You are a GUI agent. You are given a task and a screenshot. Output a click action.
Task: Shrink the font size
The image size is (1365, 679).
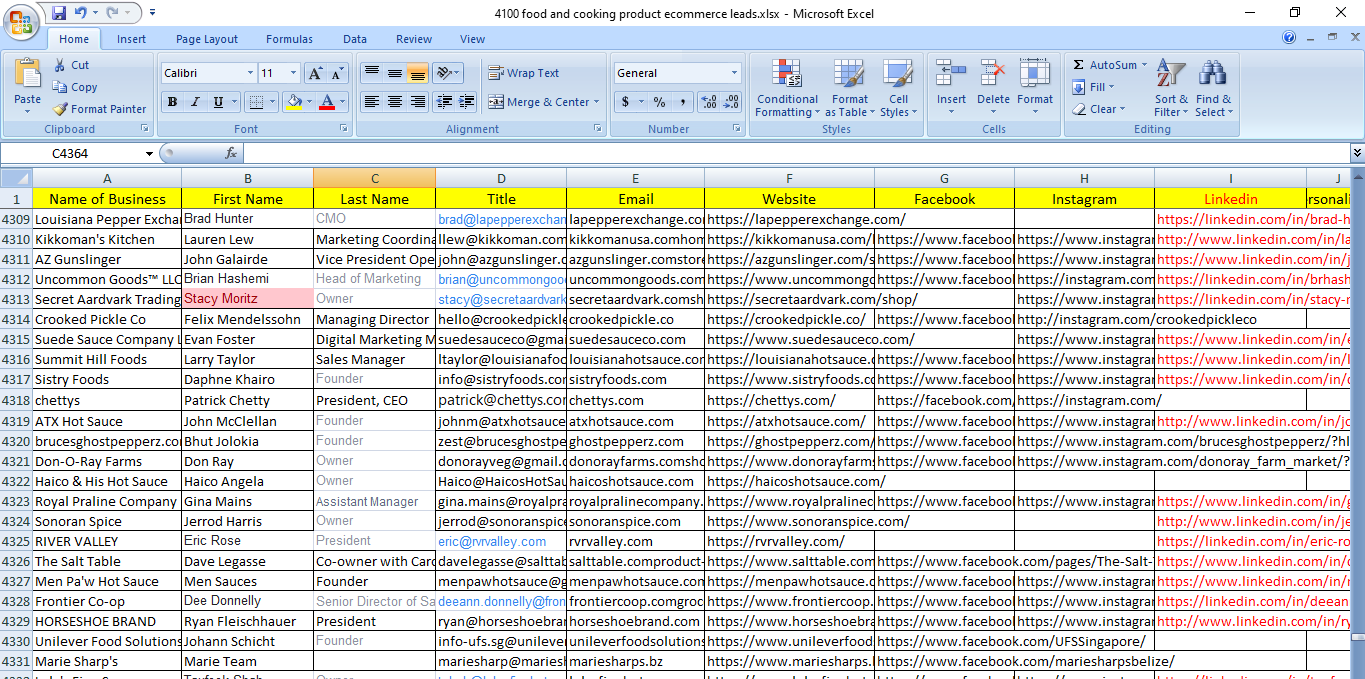pyautogui.click(x=336, y=73)
